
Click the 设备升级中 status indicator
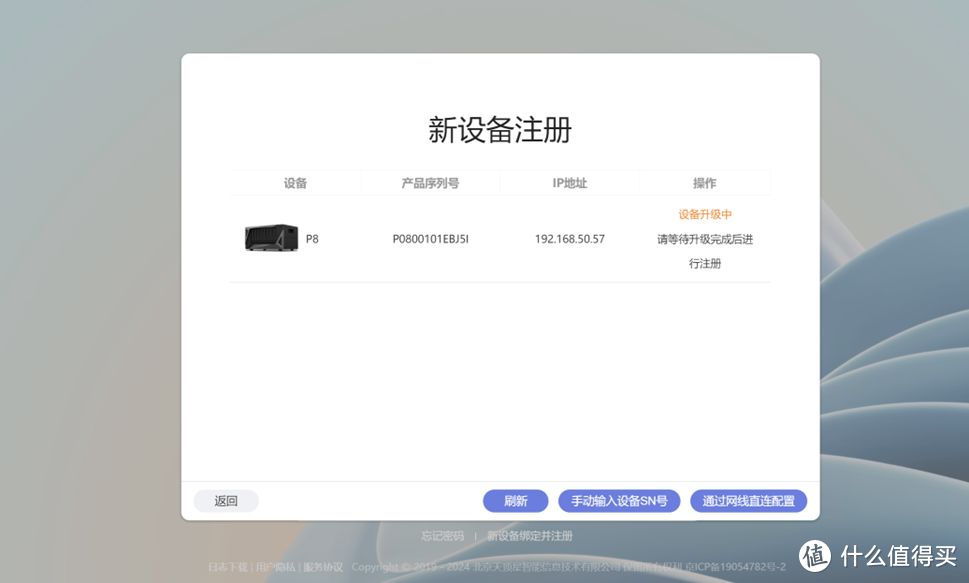click(704, 214)
